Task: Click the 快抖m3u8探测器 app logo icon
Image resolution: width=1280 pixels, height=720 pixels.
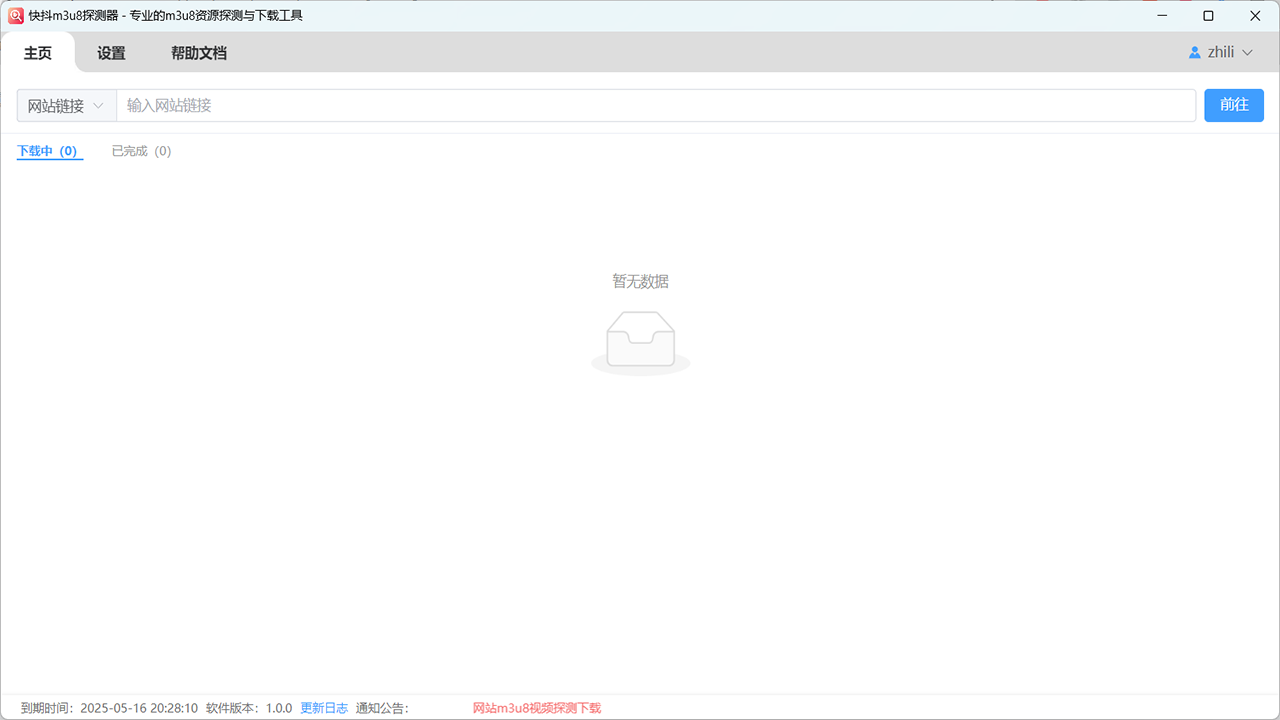Action: [x=16, y=16]
